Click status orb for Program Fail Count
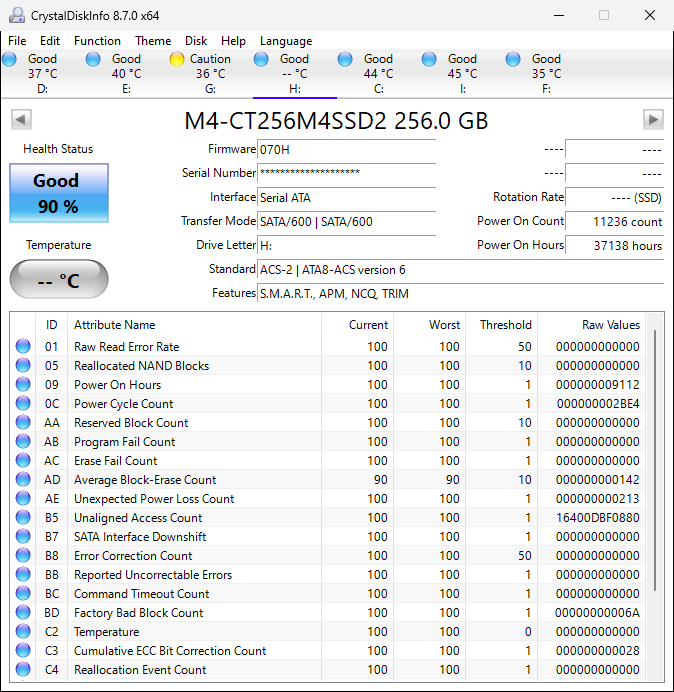This screenshot has width=674, height=692. [x=23, y=441]
